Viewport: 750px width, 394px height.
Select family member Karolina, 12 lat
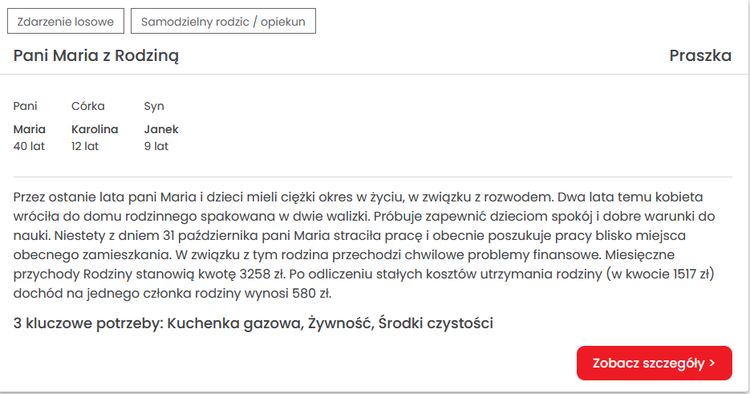pyautogui.click(x=95, y=138)
